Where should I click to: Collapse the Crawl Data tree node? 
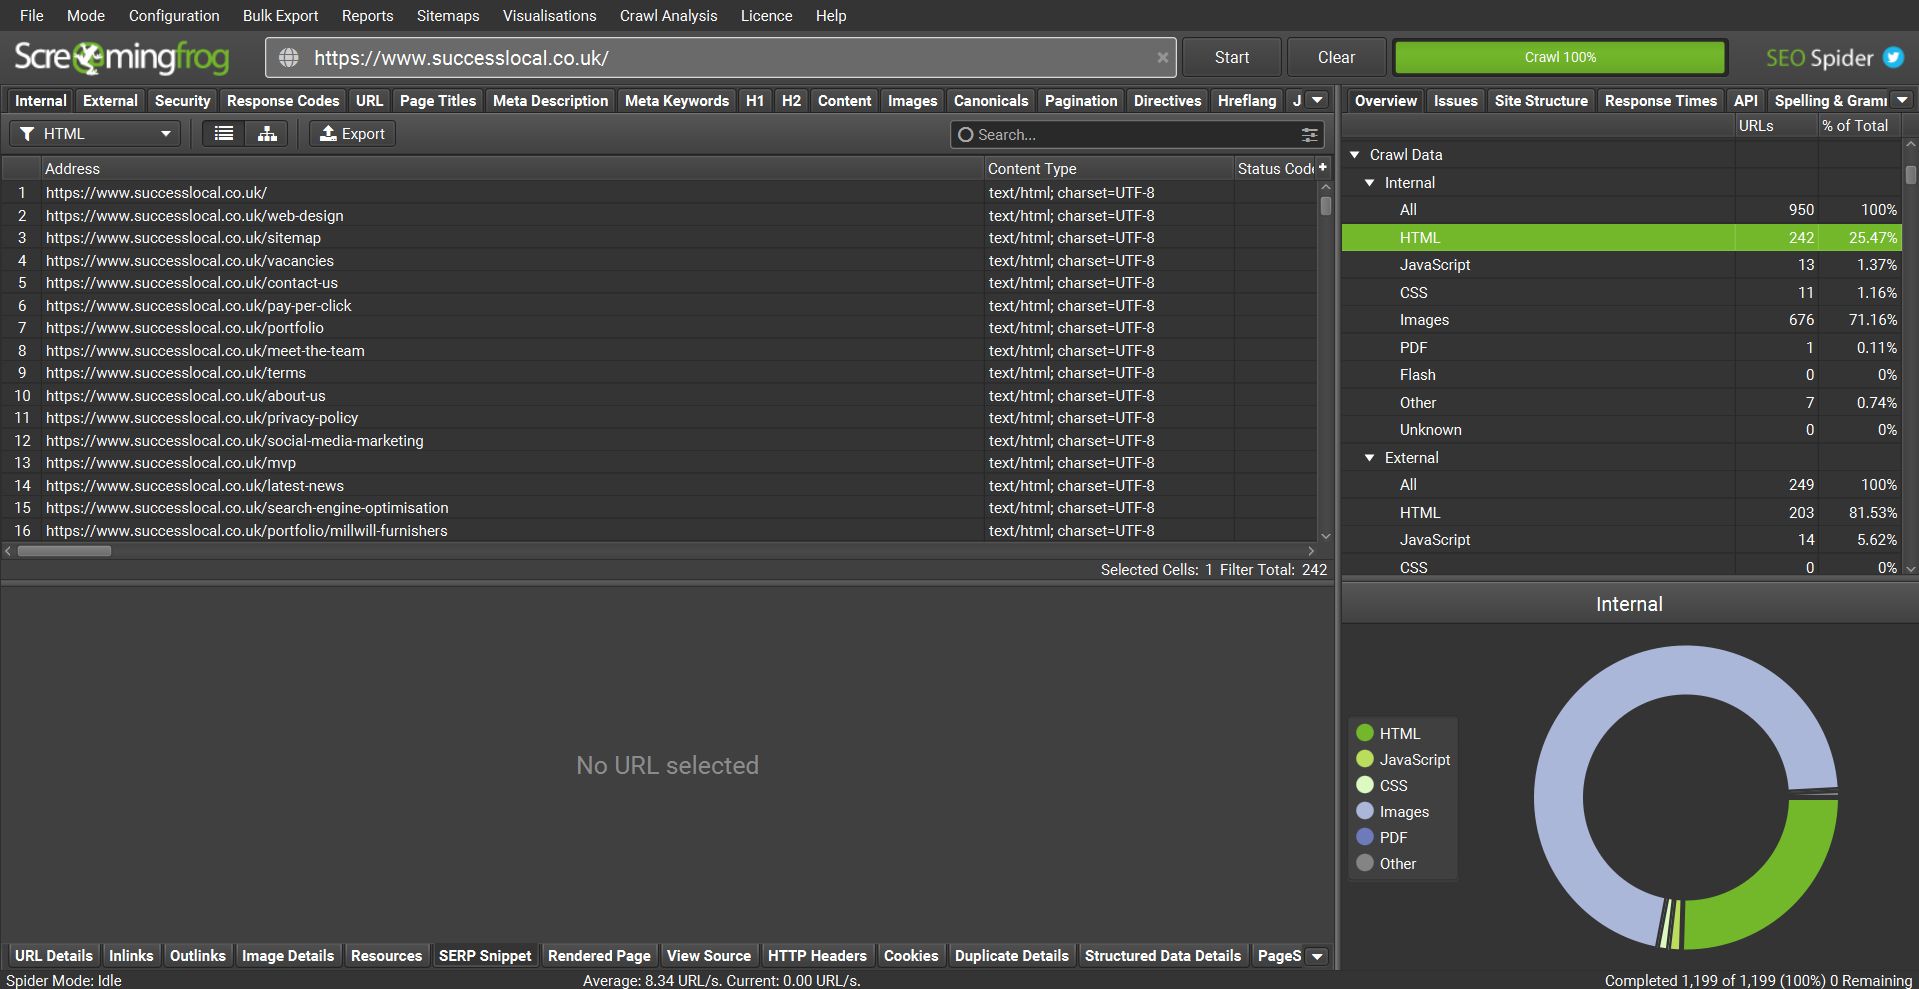tap(1355, 155)
